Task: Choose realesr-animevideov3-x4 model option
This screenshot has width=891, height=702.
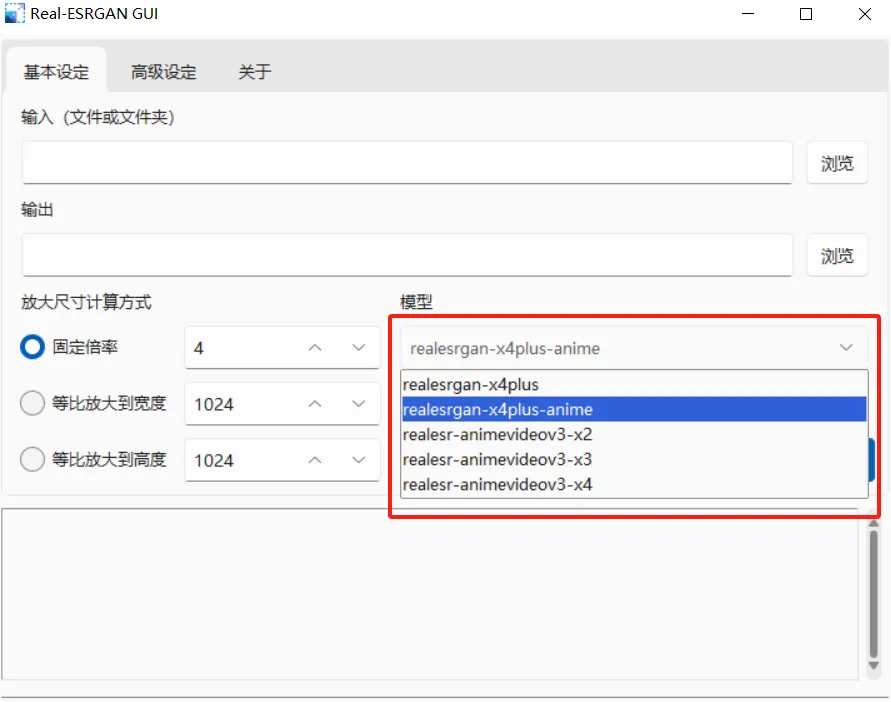Action: click(x=634, y=484)
